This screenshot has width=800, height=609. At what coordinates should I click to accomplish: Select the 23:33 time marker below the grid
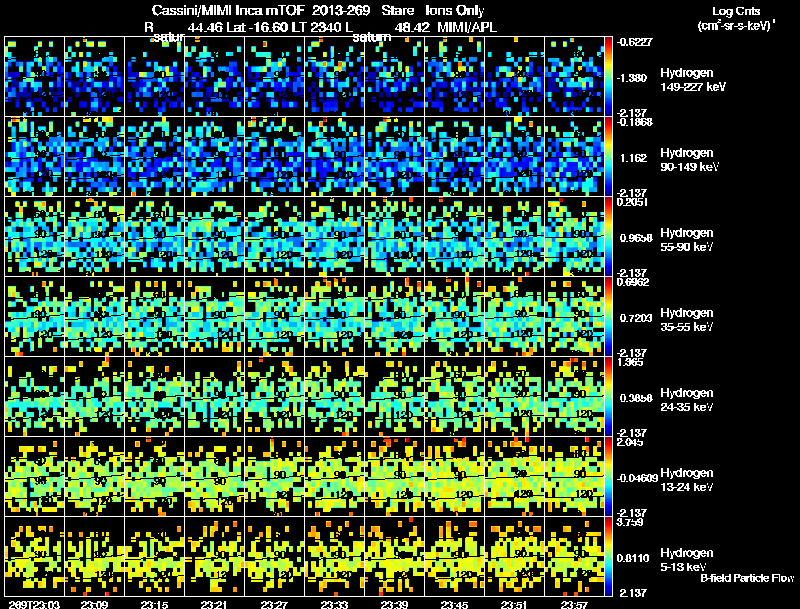(x=334, y=604)
